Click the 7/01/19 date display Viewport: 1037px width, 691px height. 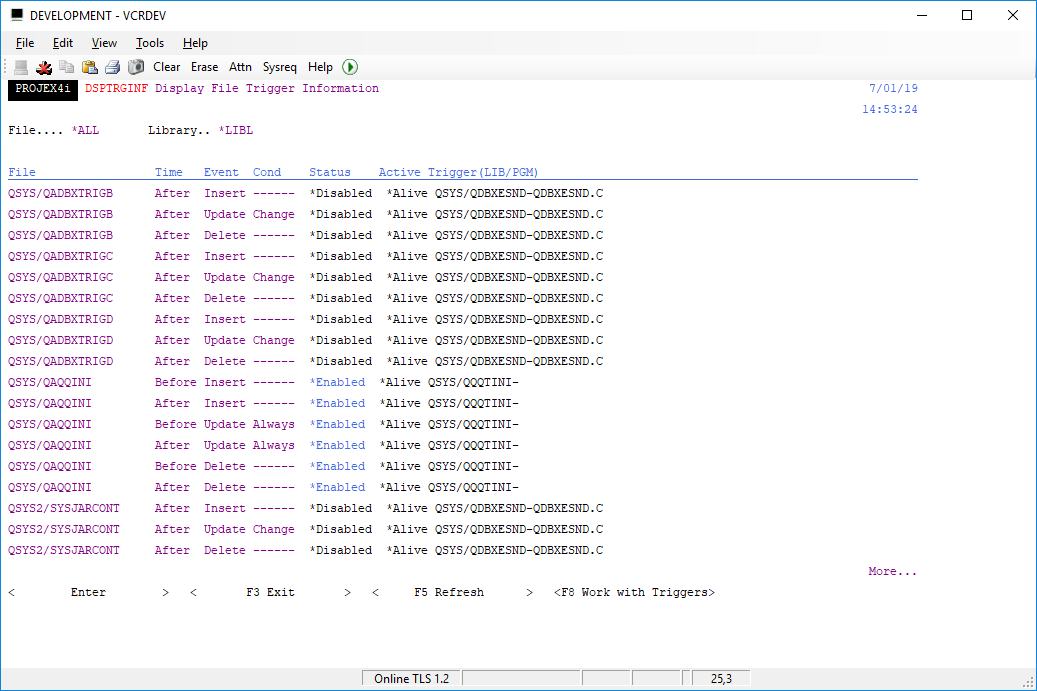click(893, 89)
